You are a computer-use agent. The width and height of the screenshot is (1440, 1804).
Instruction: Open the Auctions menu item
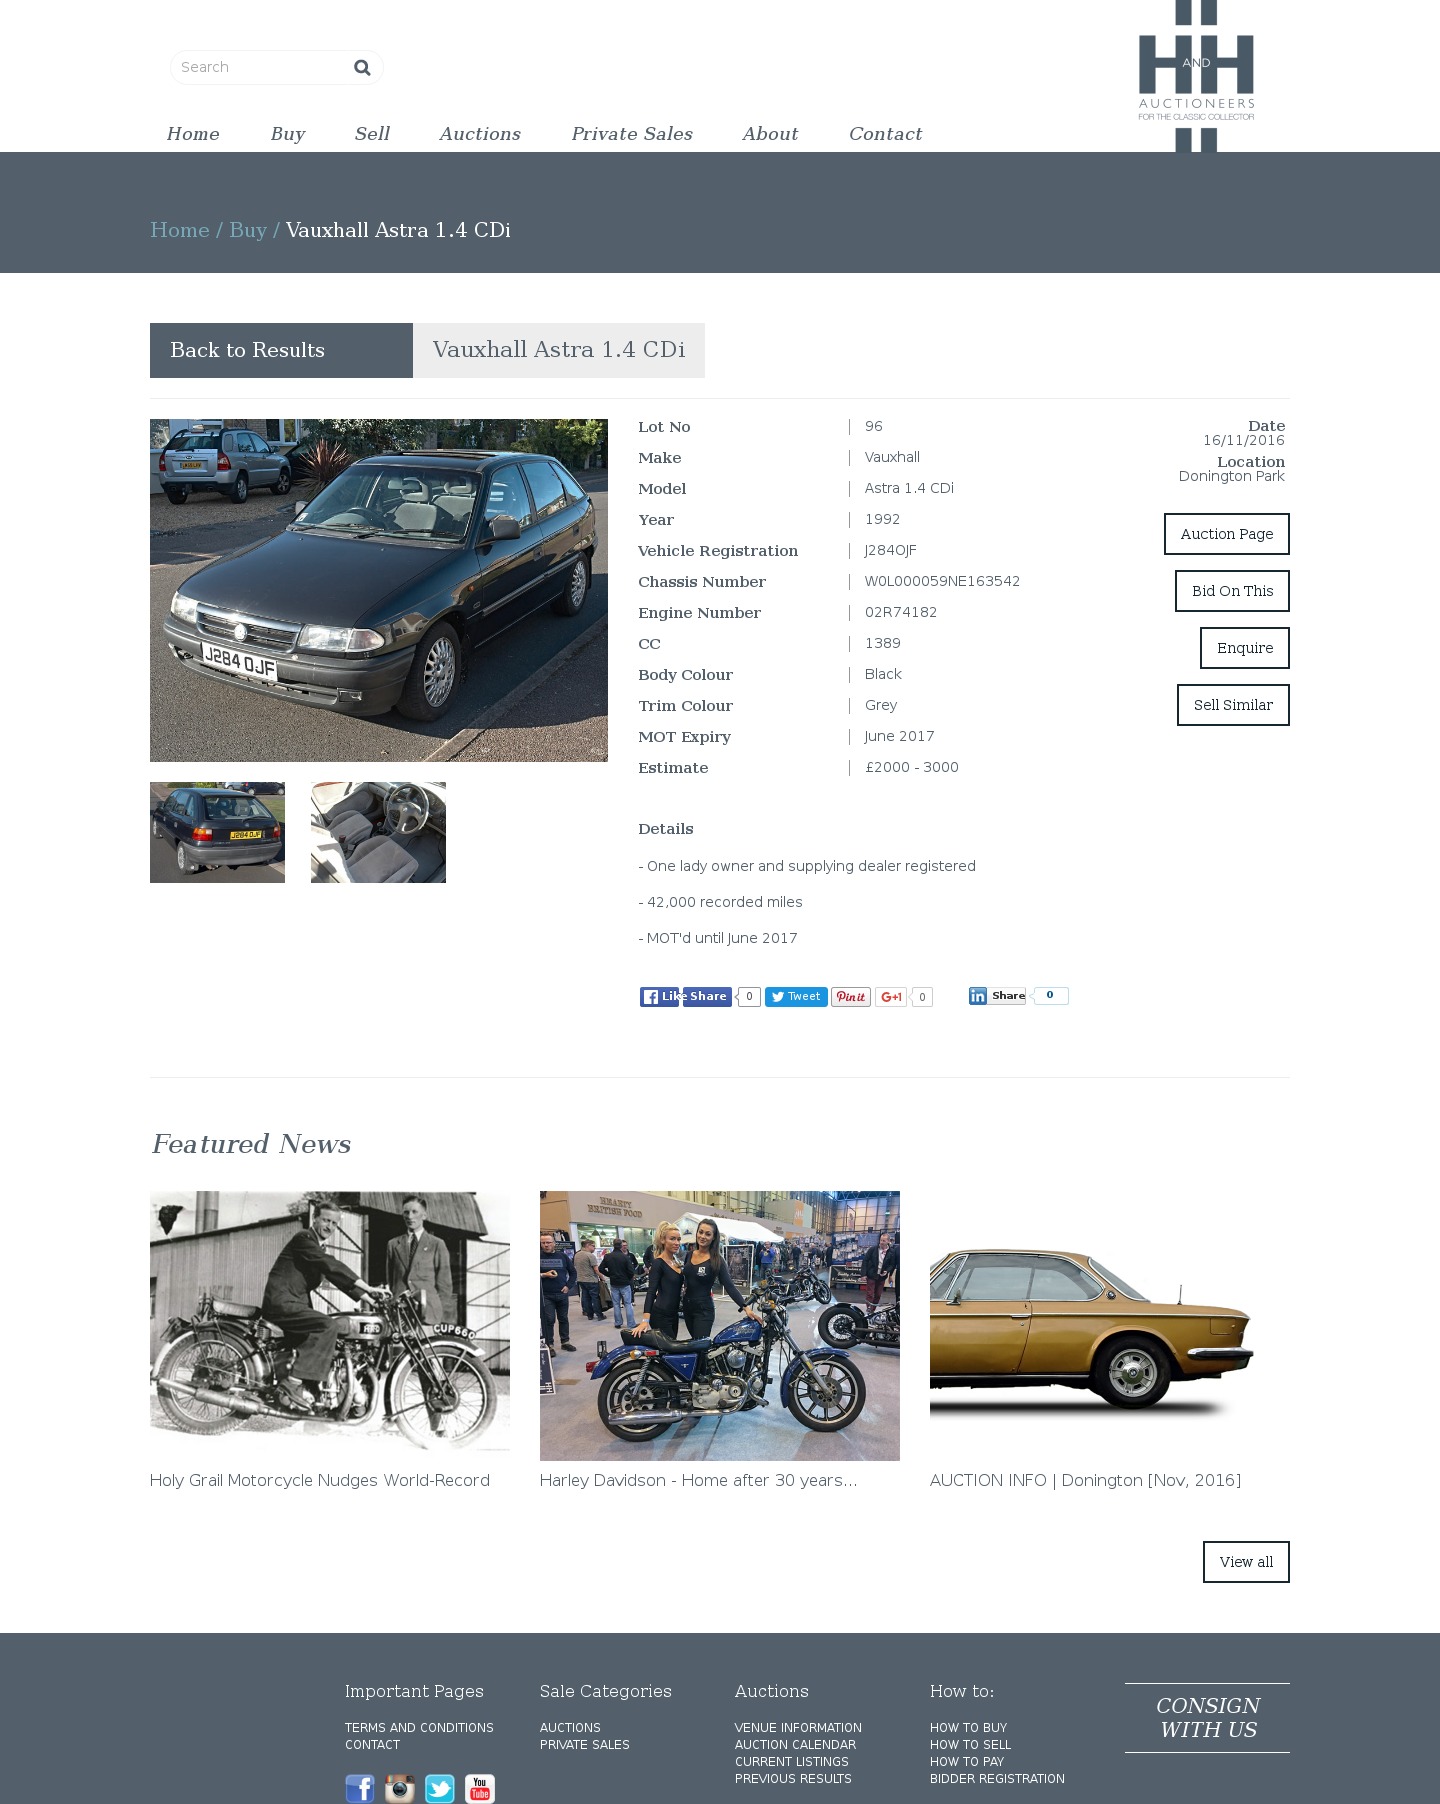pyautogui.click(x=480, y=134)
